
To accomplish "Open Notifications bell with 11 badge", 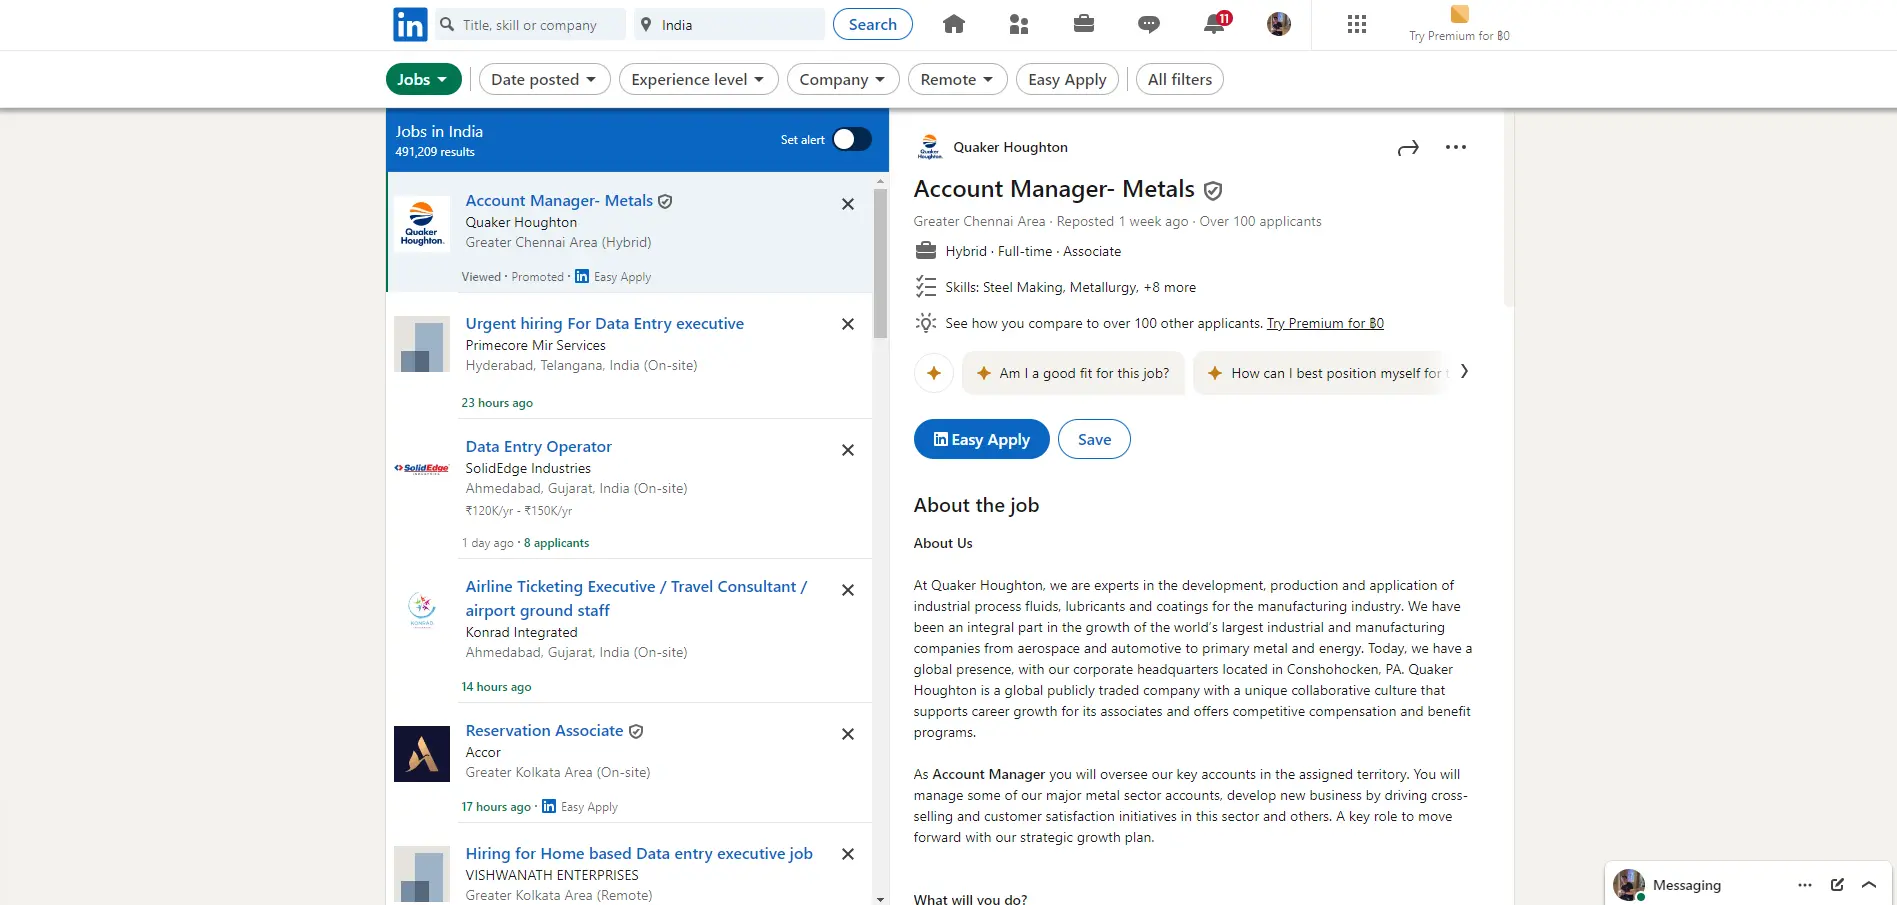I will coord(1216,23).
